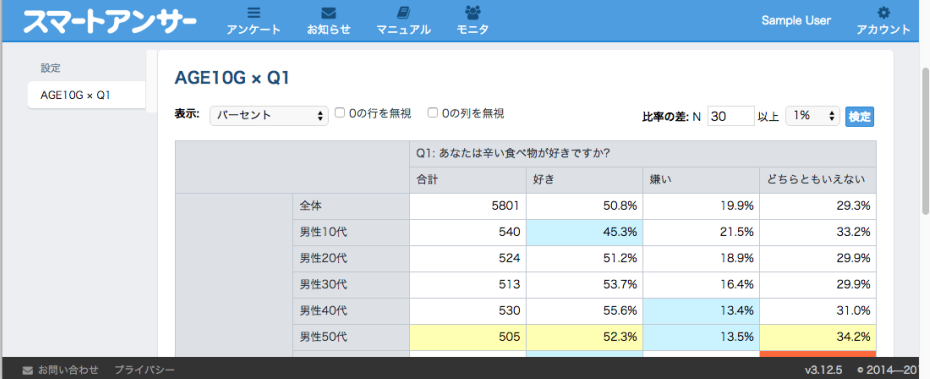Open the アンケート list icon
Screen dimensions: 930x379
tap(253, 12)
